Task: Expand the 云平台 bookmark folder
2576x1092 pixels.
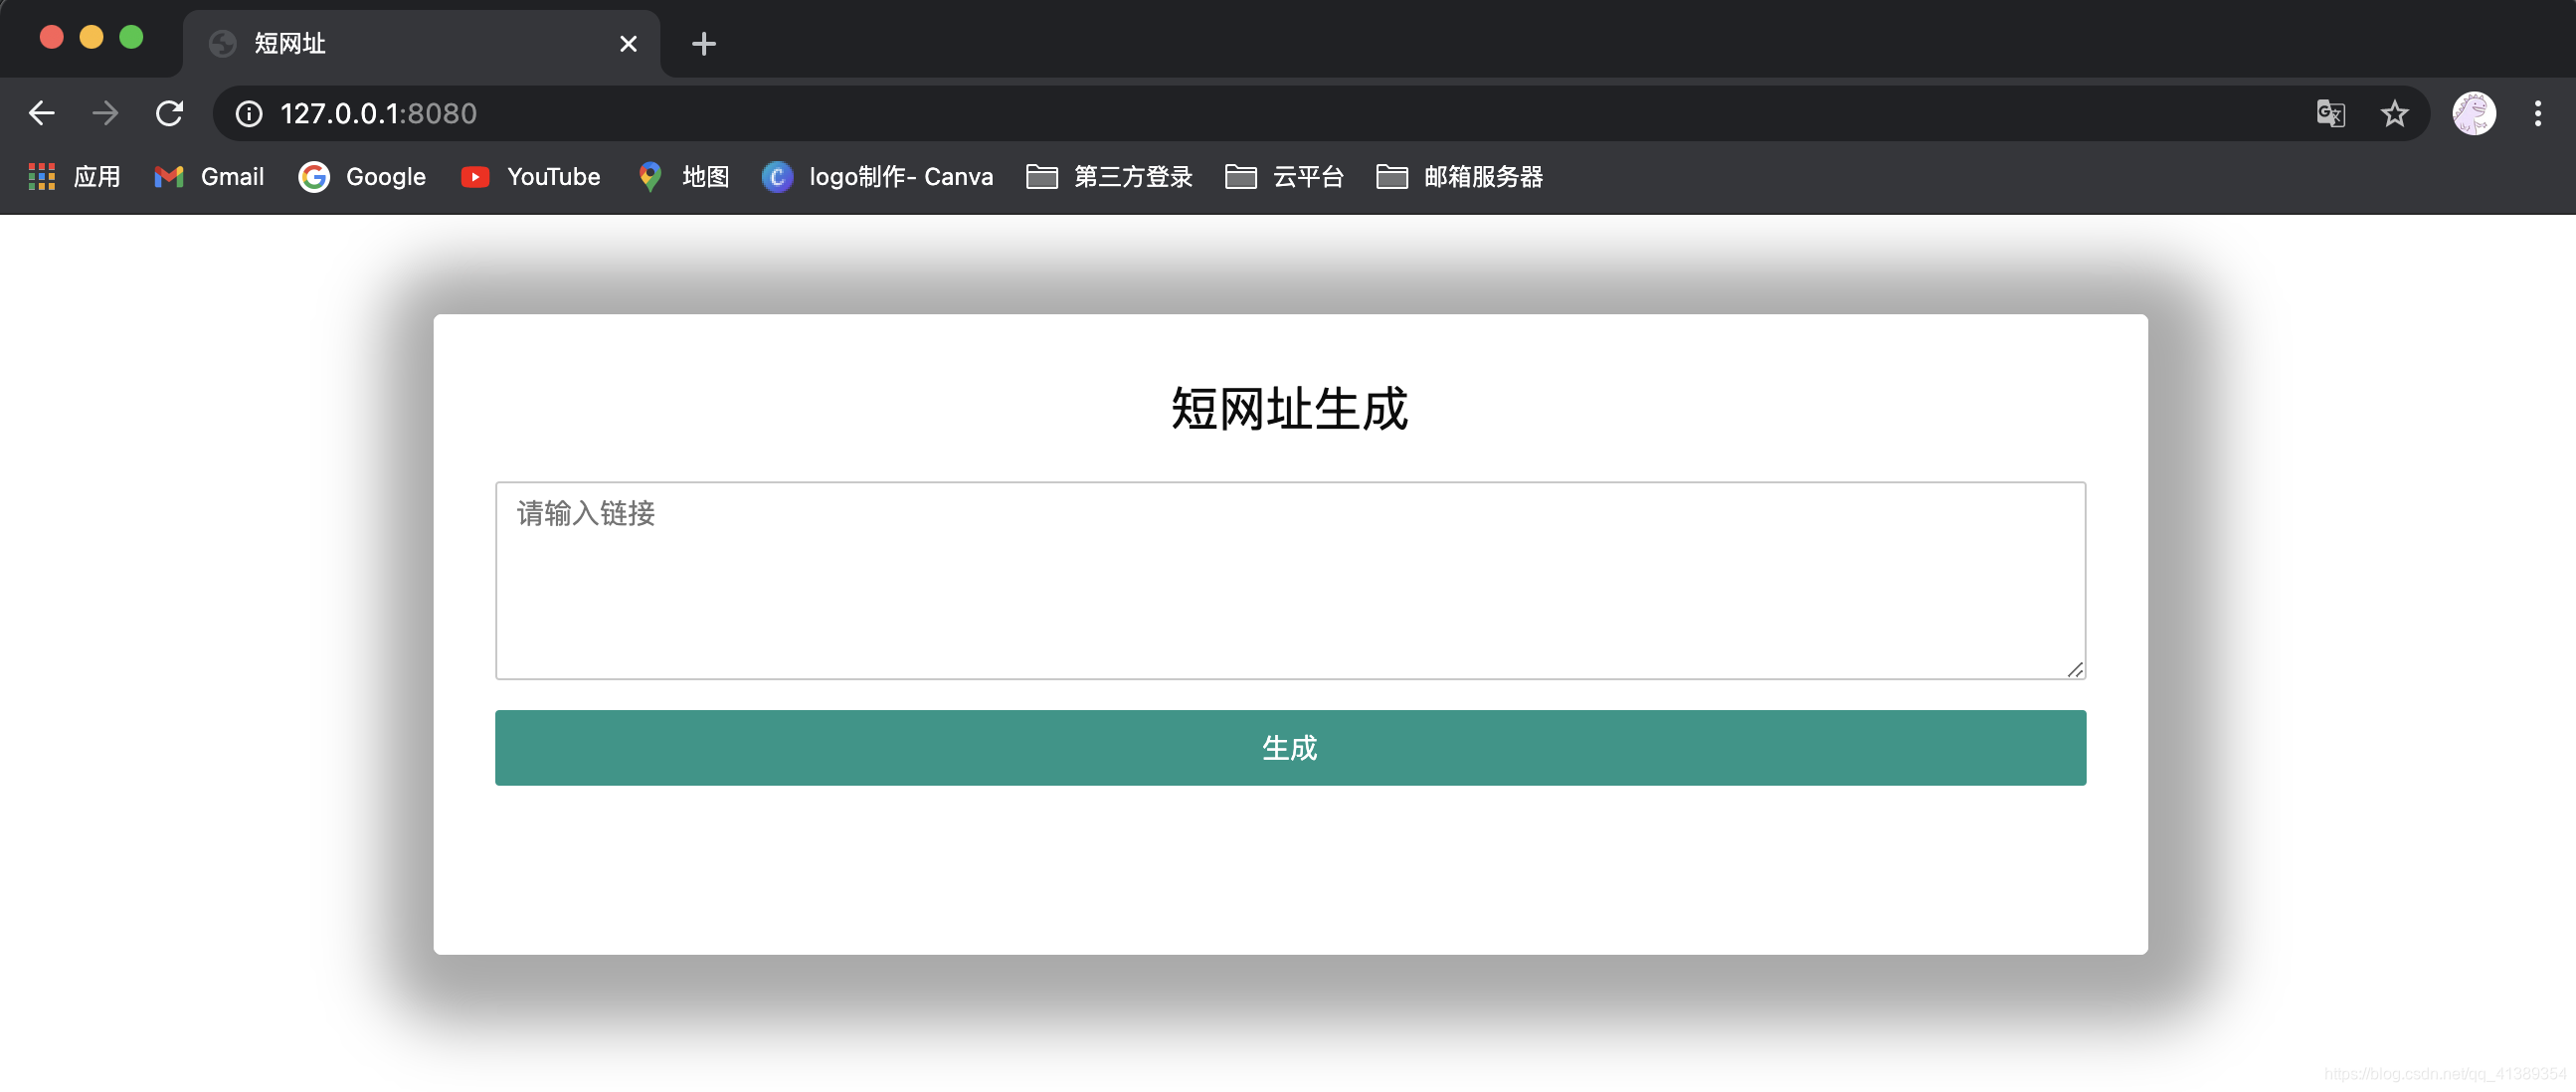Action: point(1285,177)
